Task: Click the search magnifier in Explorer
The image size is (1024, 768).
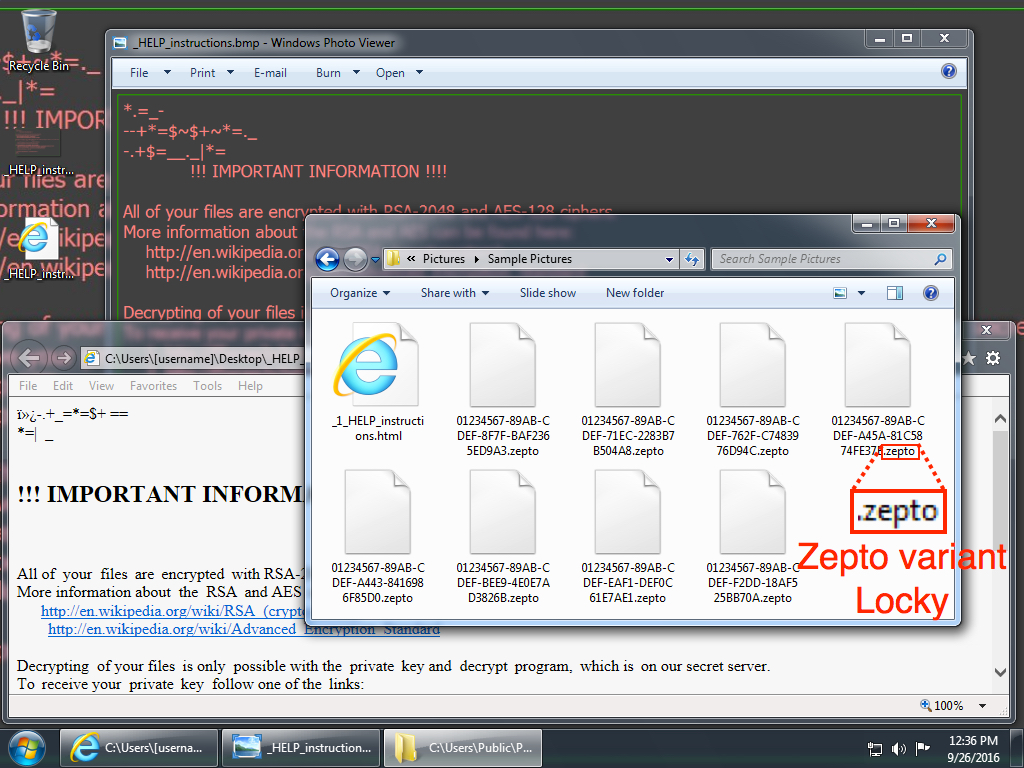Action: 940,259
